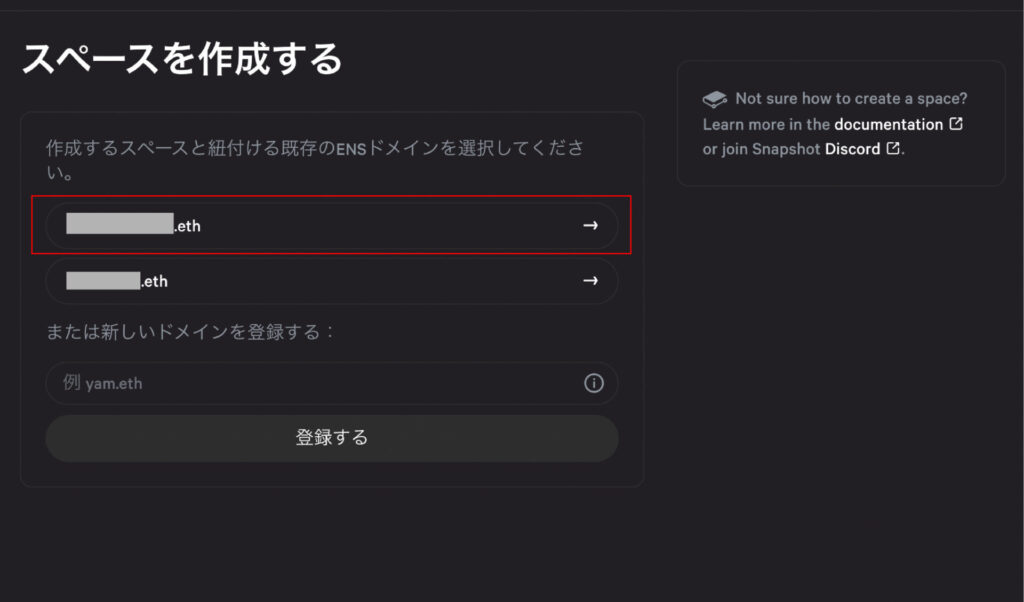The height and width of the screenshot is (602, 1024).
Task: Click the 登録する button
Action: [332, 437]
